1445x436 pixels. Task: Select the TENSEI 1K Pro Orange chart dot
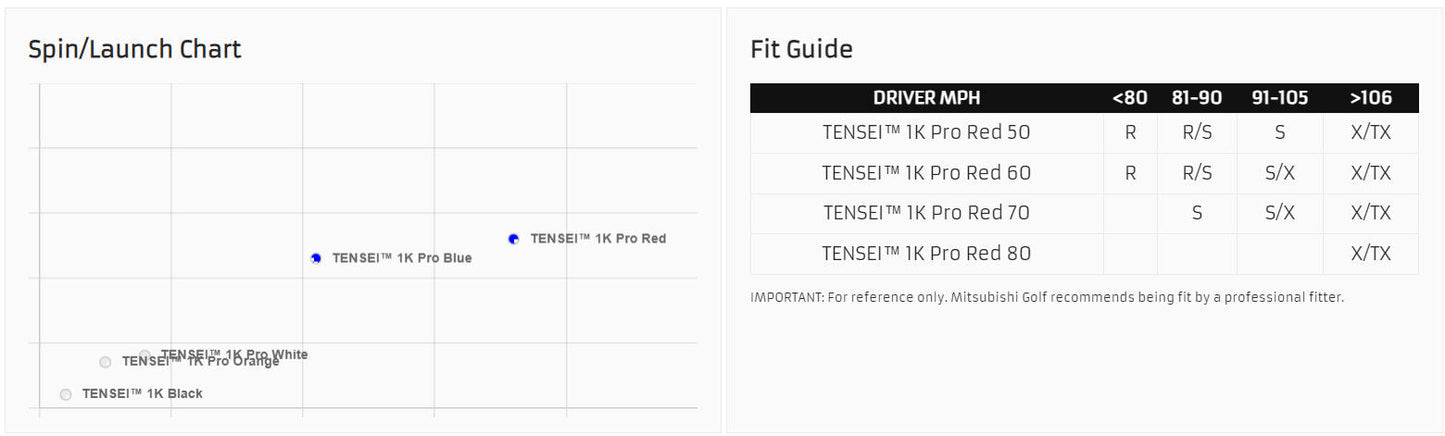105,362
